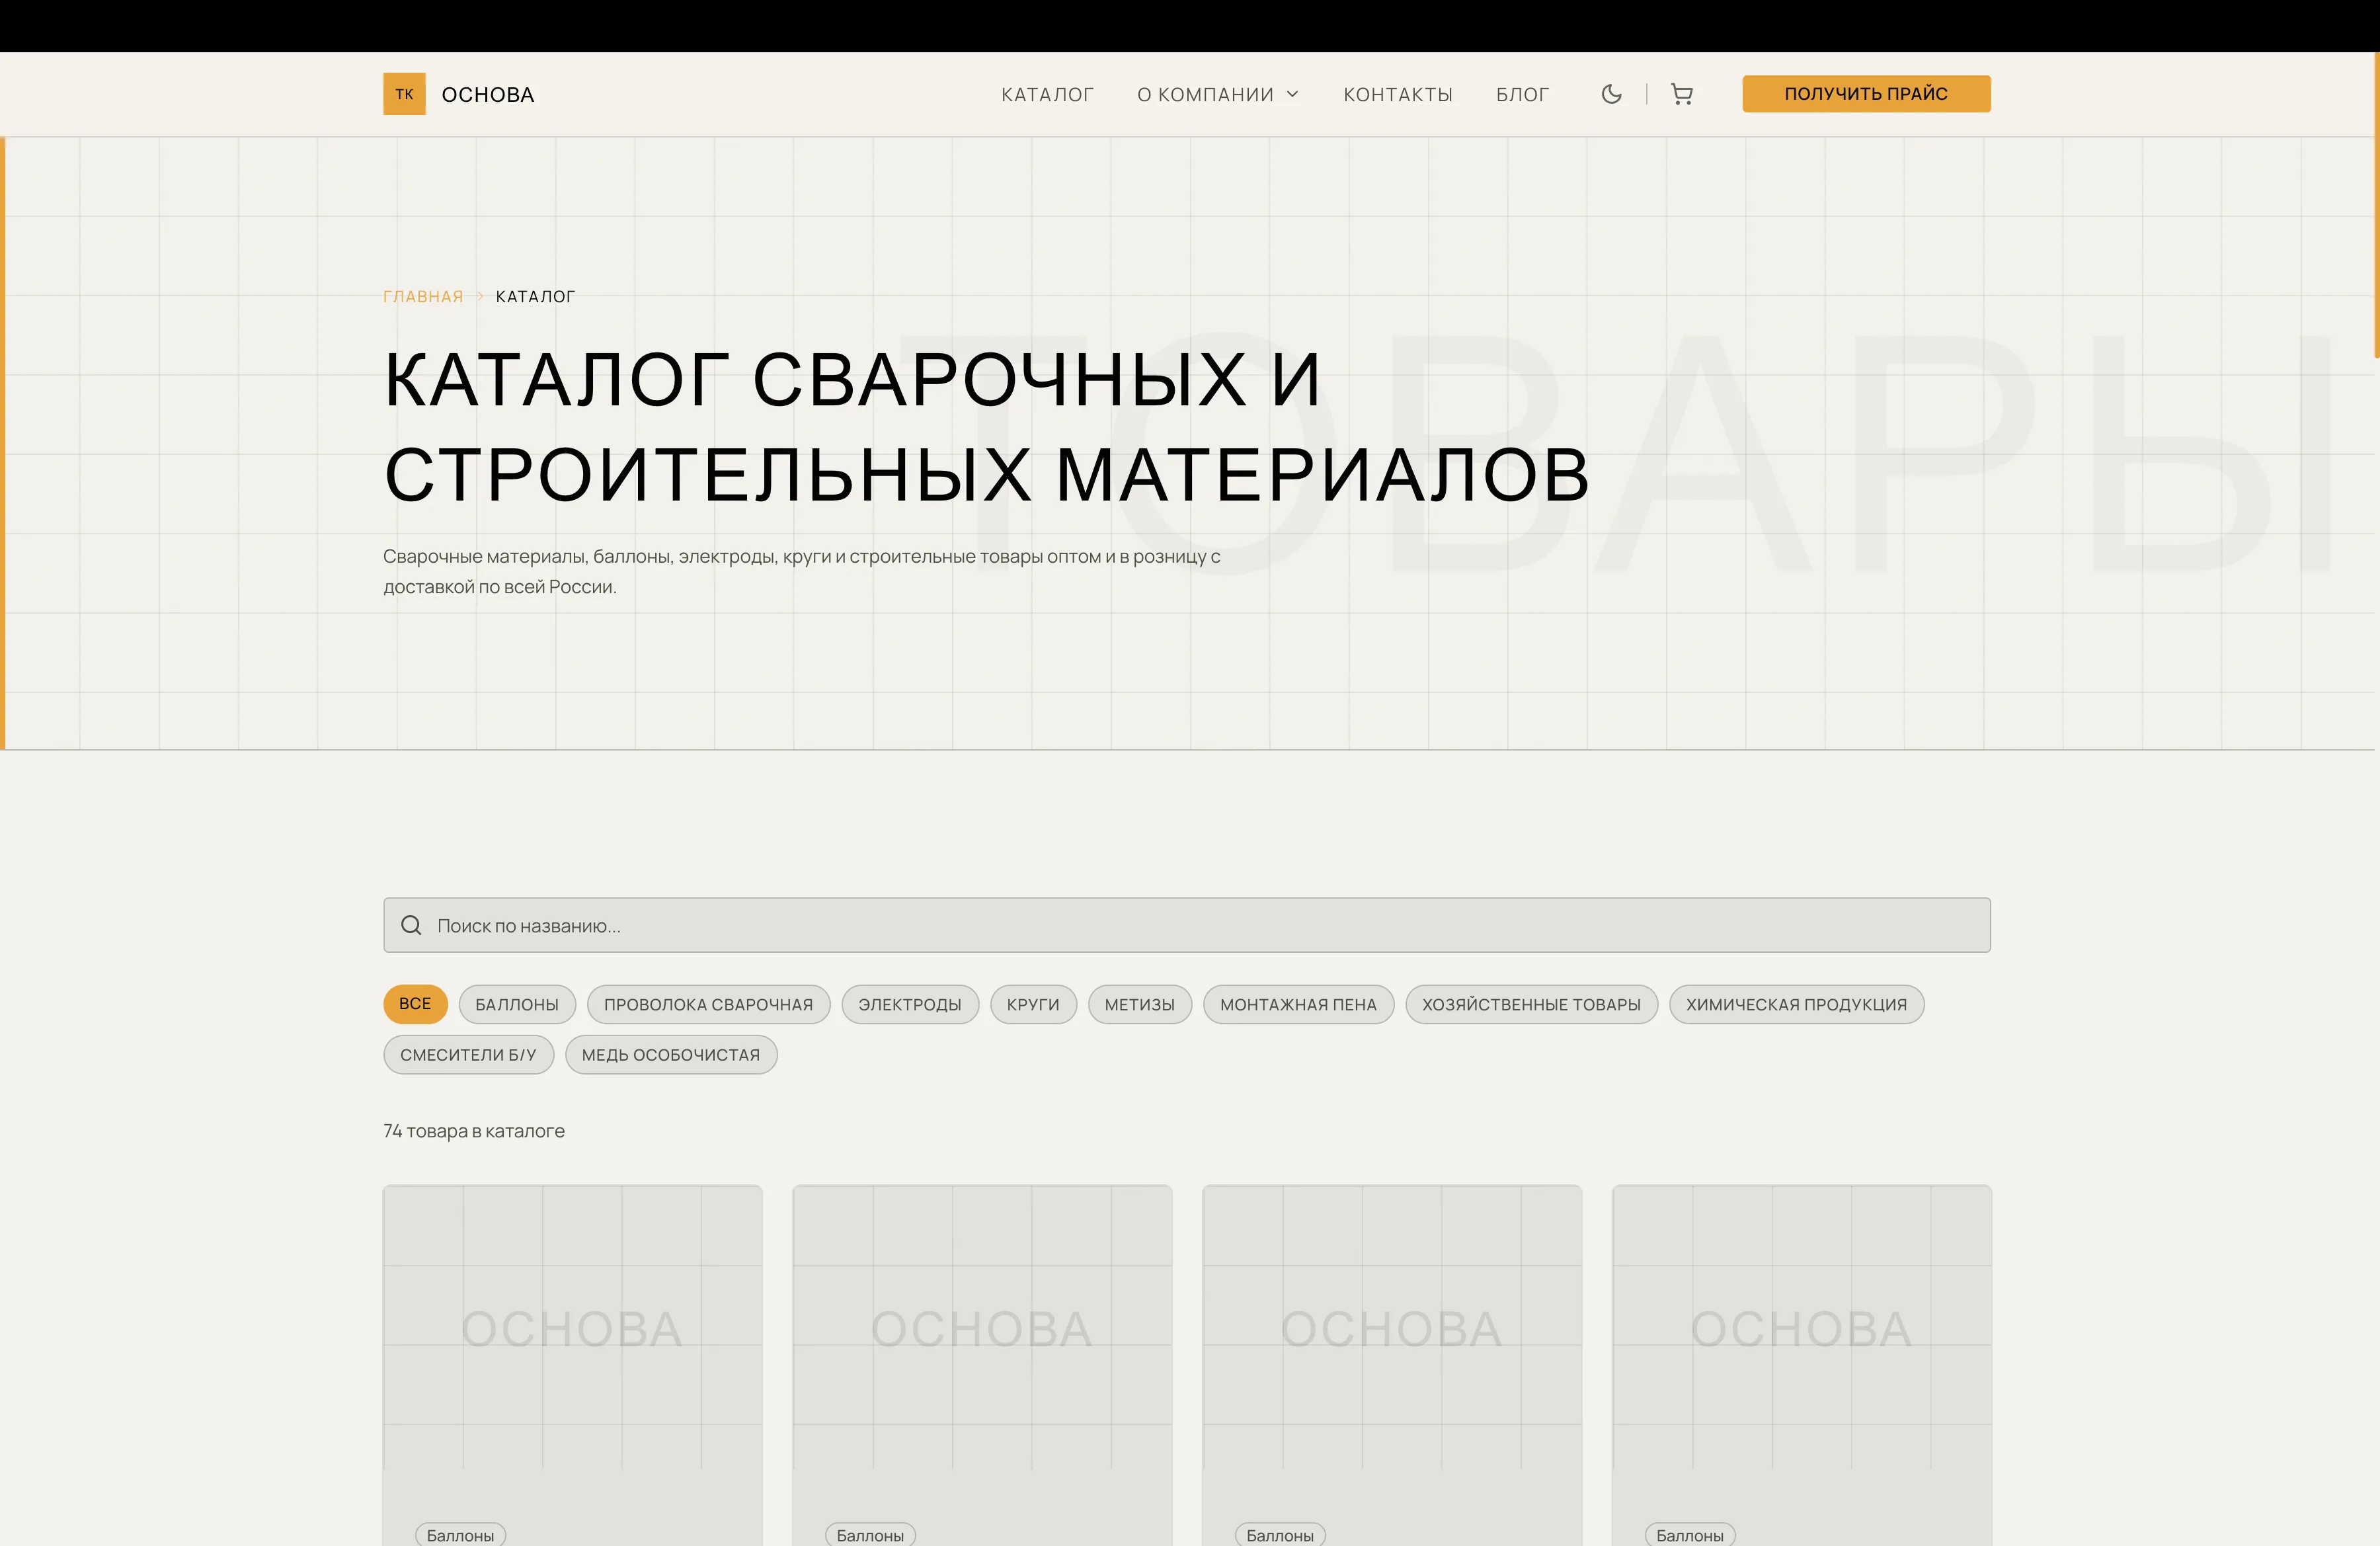The height and width of the screenshot is (1546, 2380).
Task: Filter by Химическая продукция
Action: point(1796,1004)
